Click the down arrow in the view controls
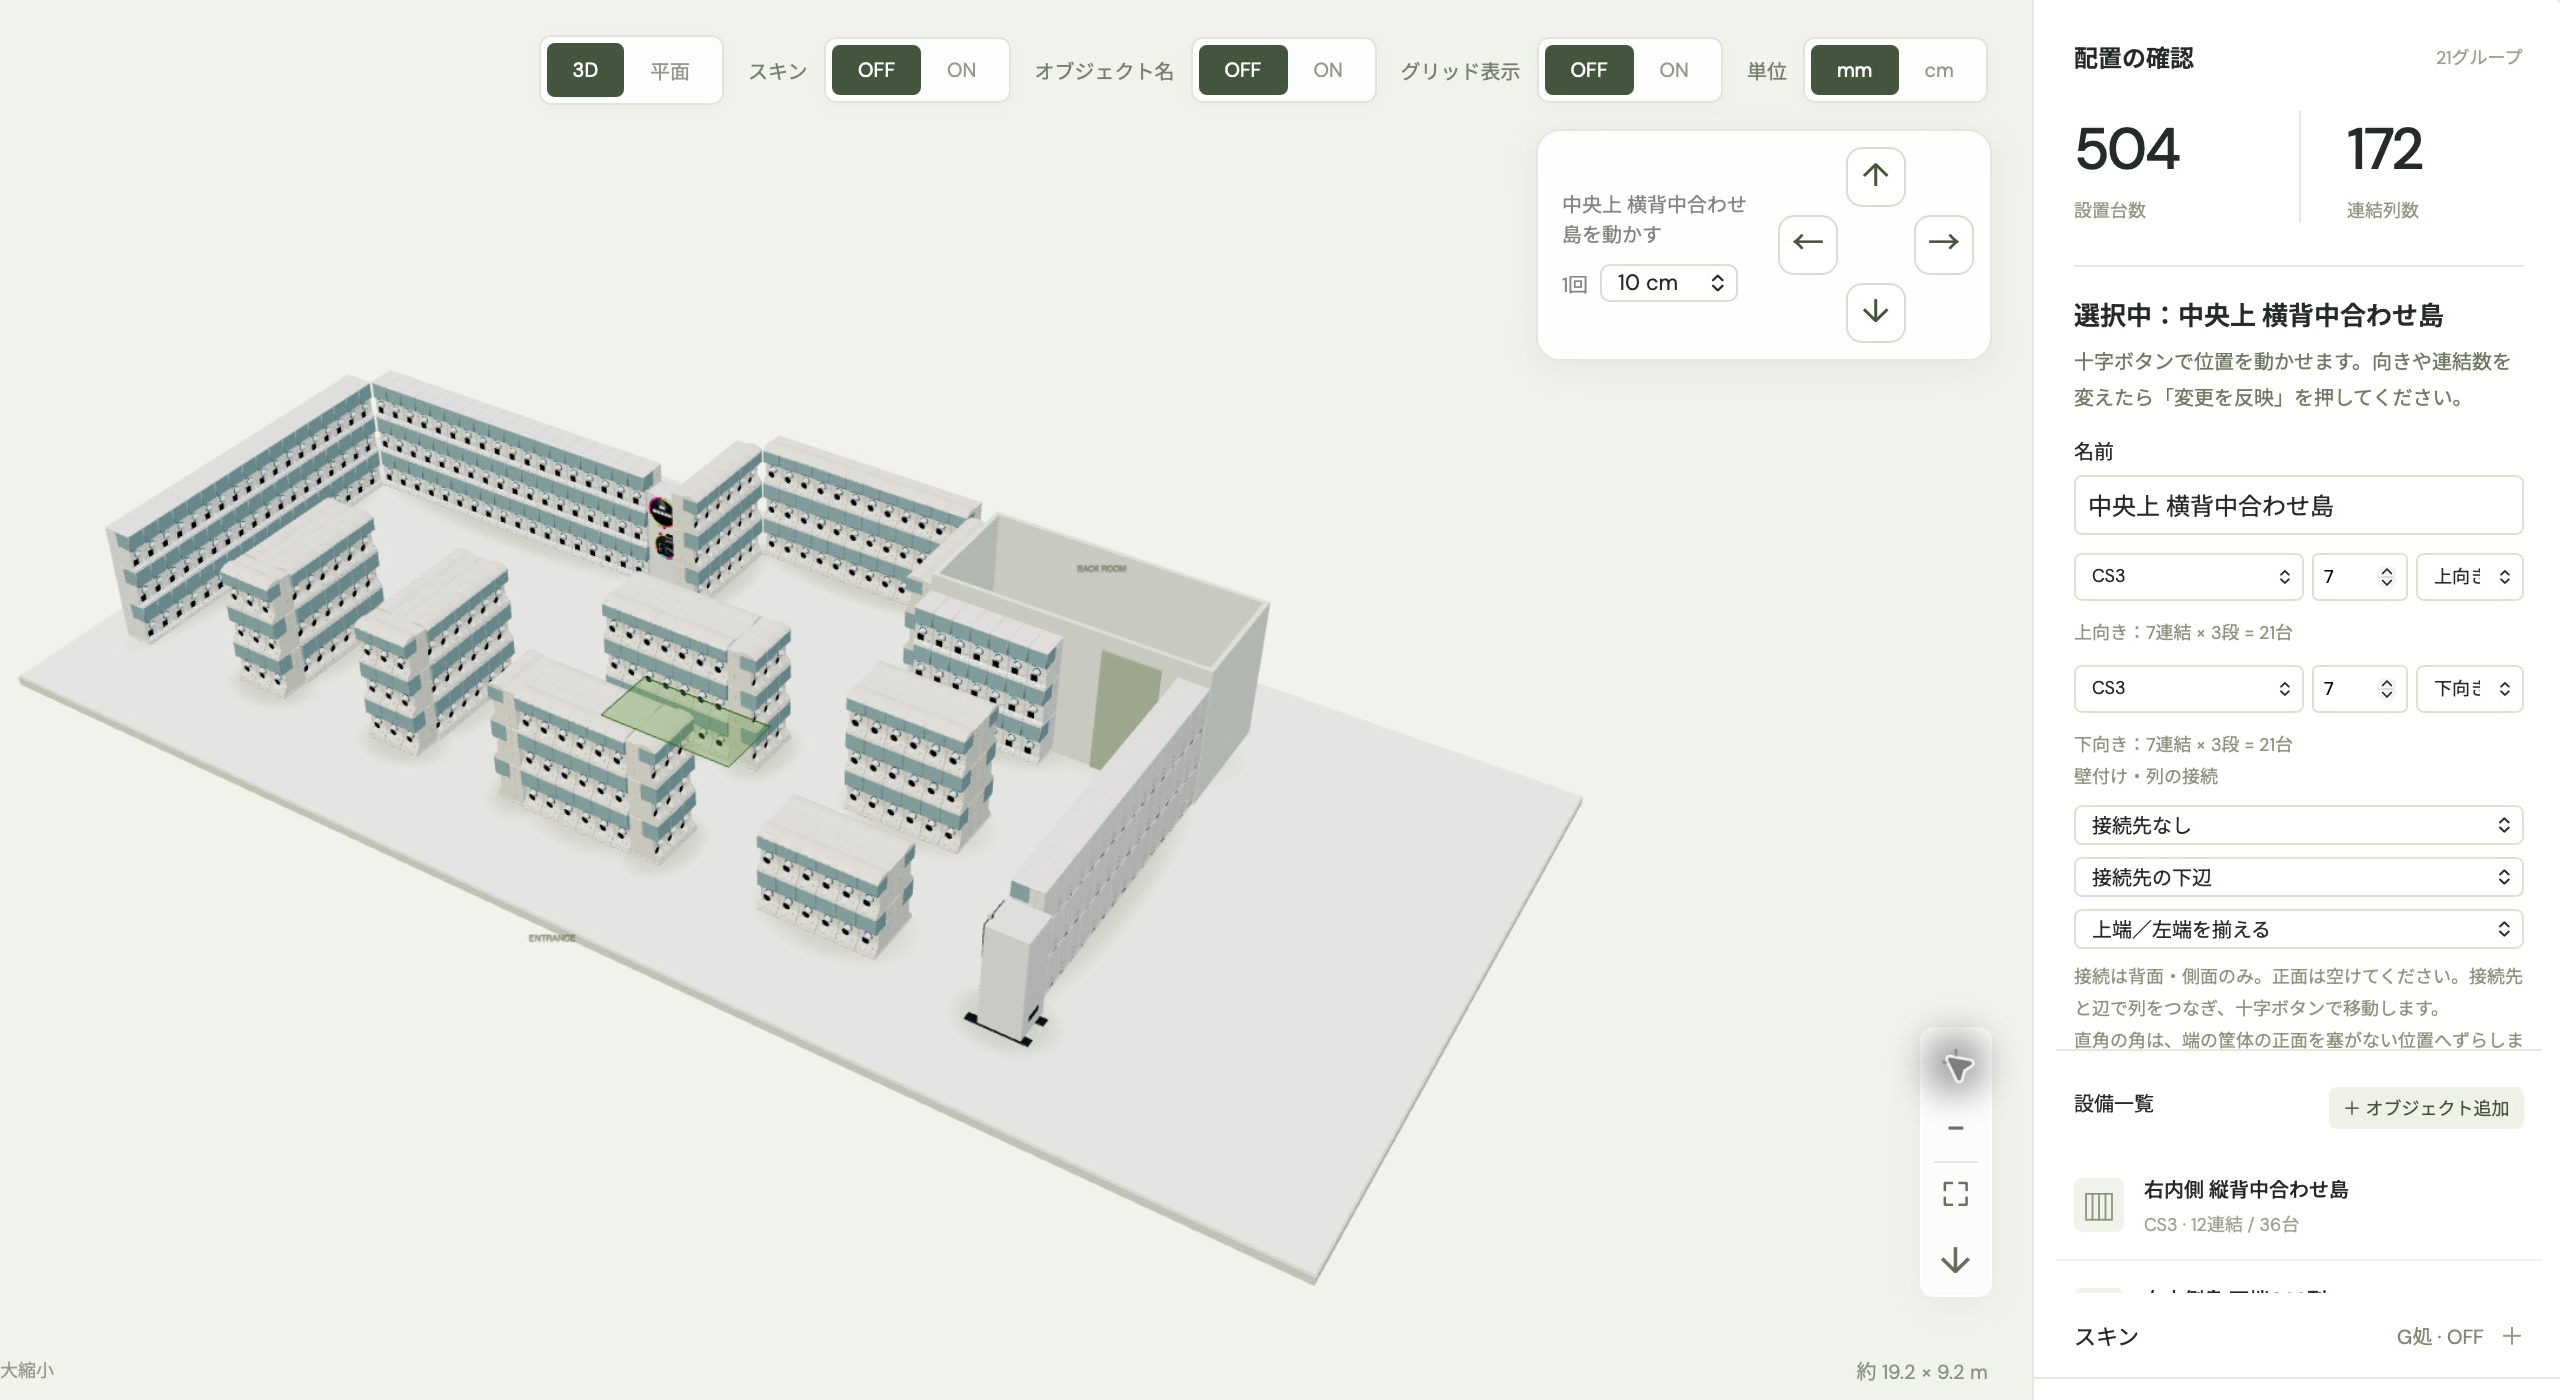This screenshot has height=1400, width=2560. (1956, 1260)
